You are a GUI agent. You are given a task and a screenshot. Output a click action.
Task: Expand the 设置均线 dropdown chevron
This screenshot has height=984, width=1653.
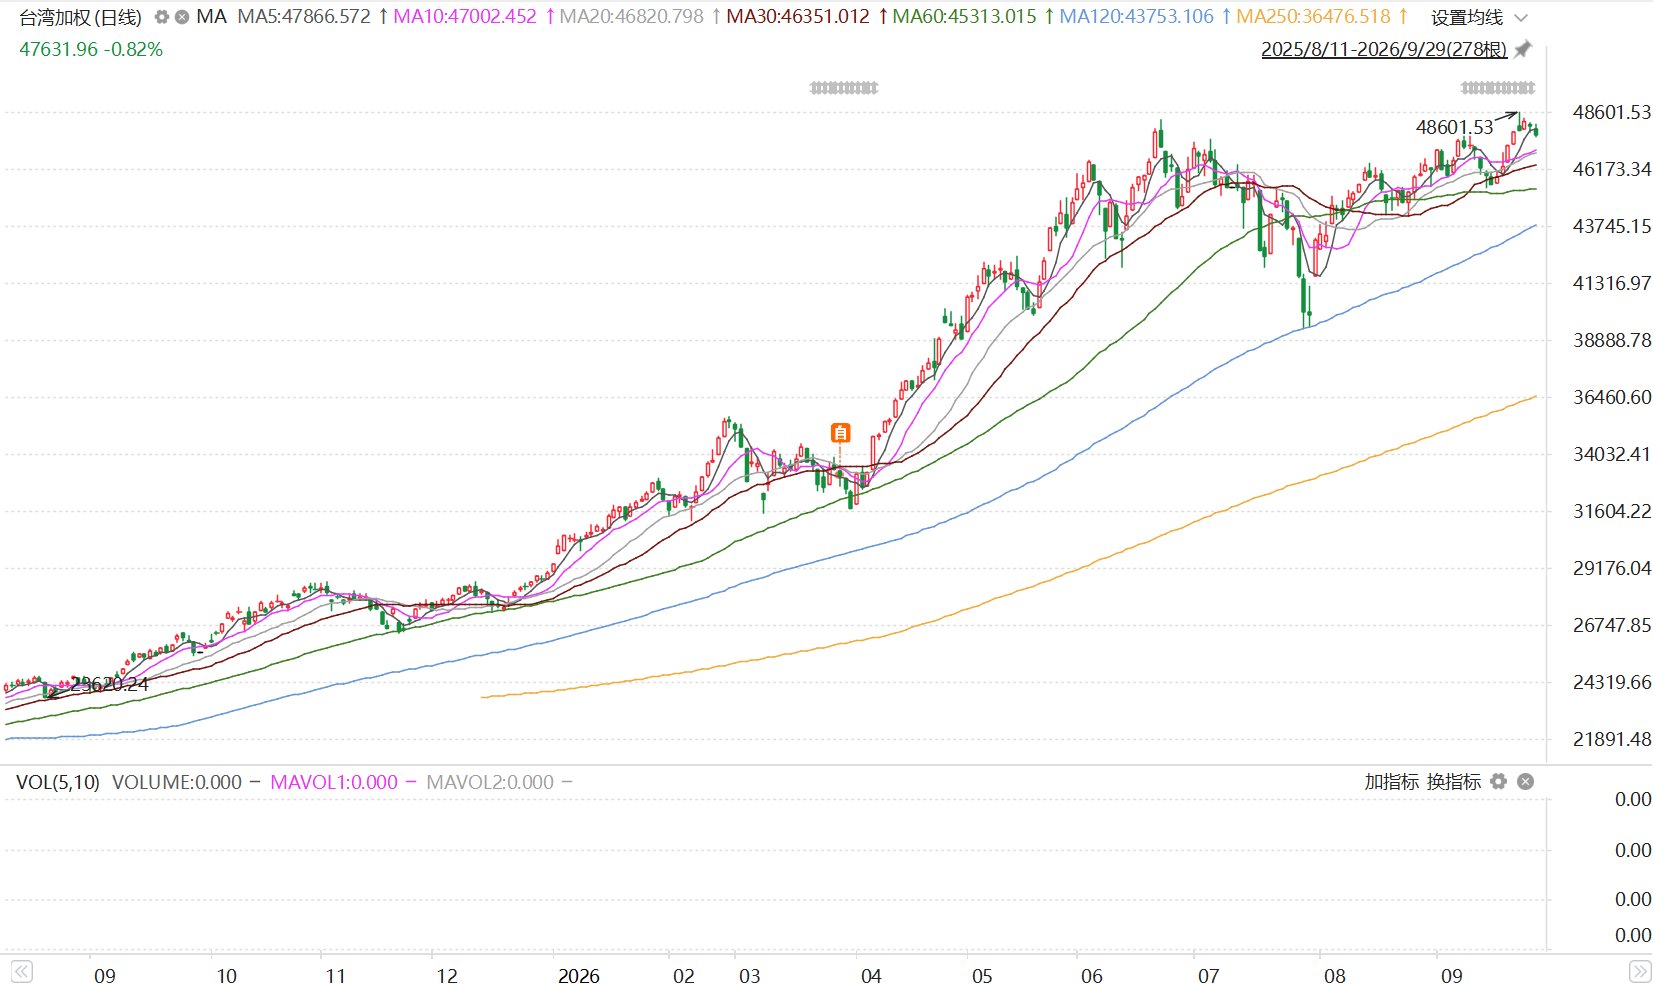pyautogui.click(x=1522, y=18)
